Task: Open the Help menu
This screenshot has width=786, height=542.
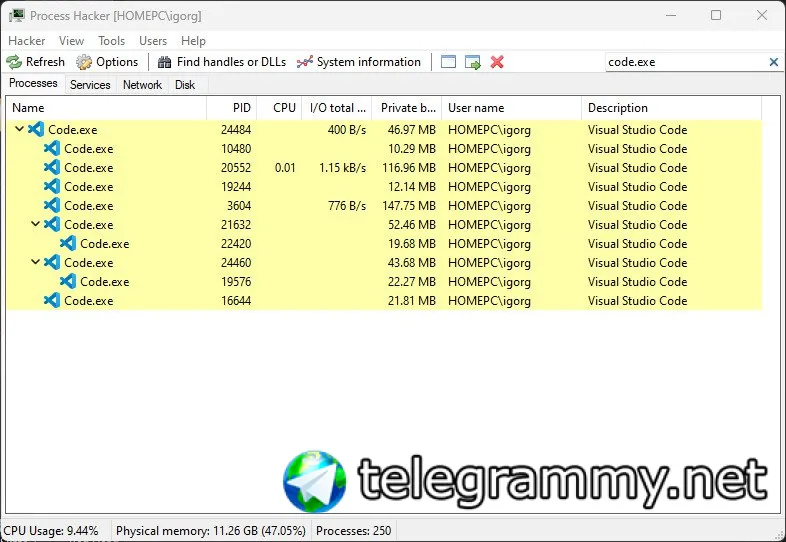Action: pos(193,41)
